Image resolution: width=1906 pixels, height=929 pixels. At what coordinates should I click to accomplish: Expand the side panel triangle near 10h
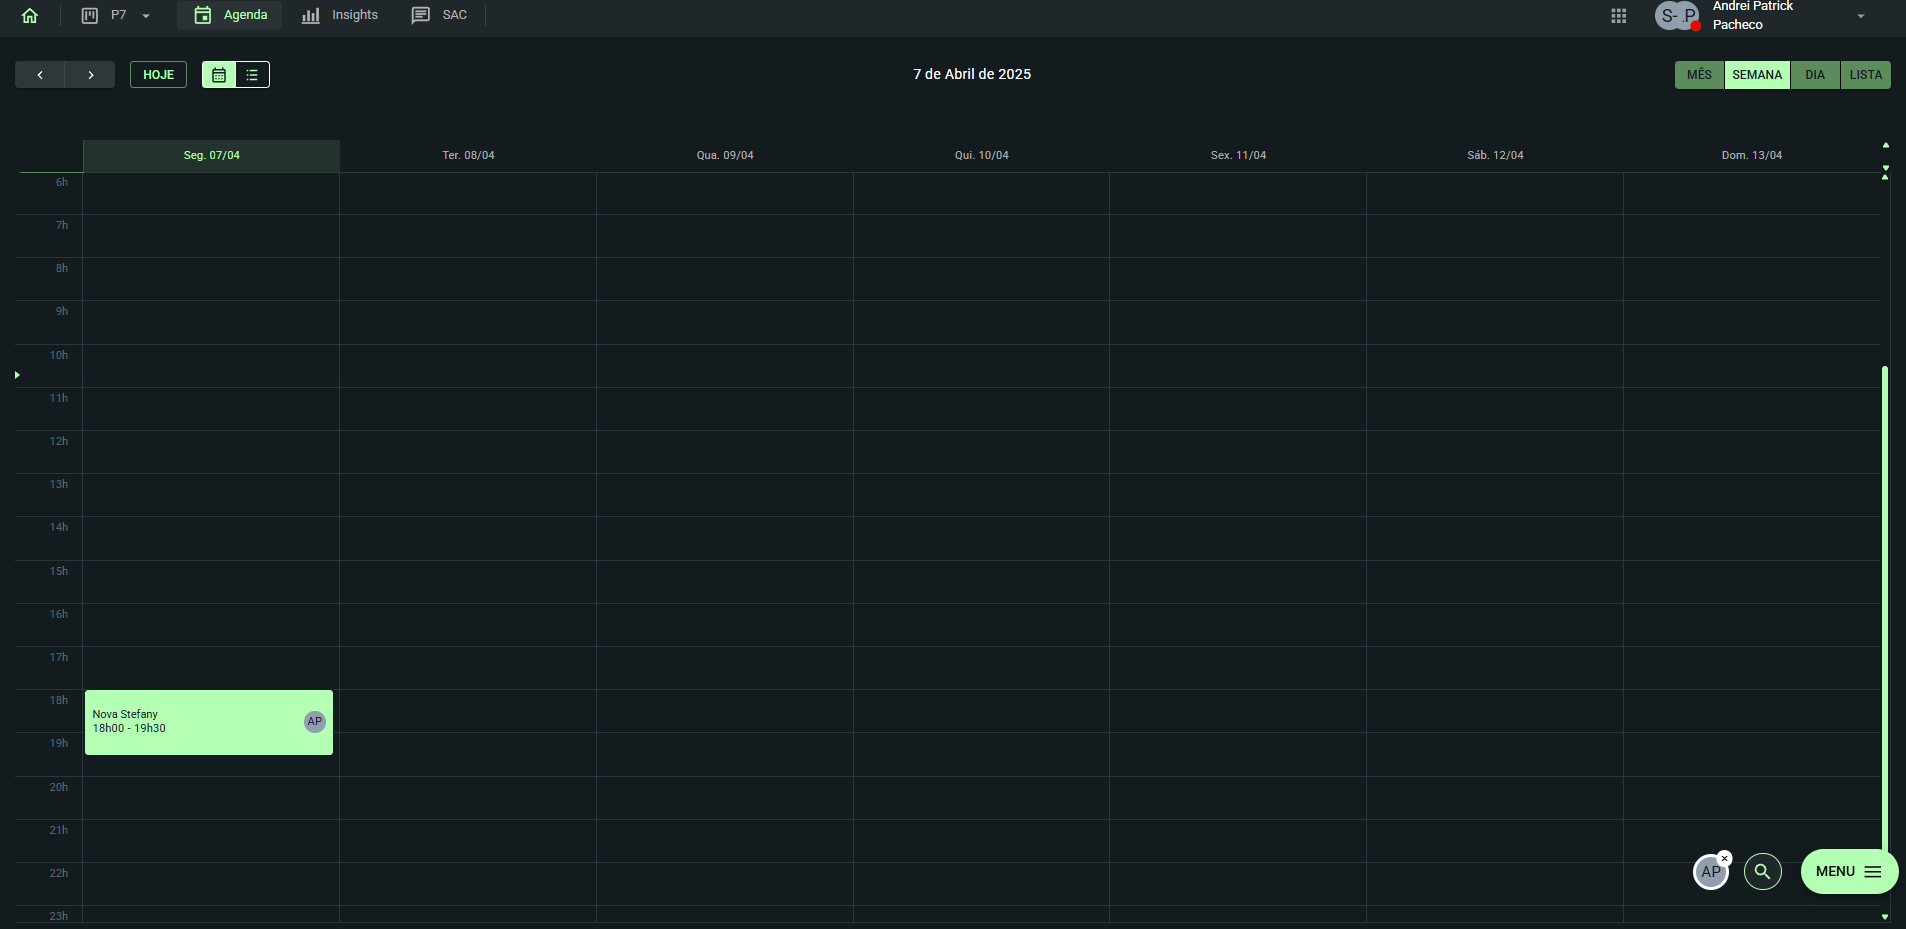(17, 375)
